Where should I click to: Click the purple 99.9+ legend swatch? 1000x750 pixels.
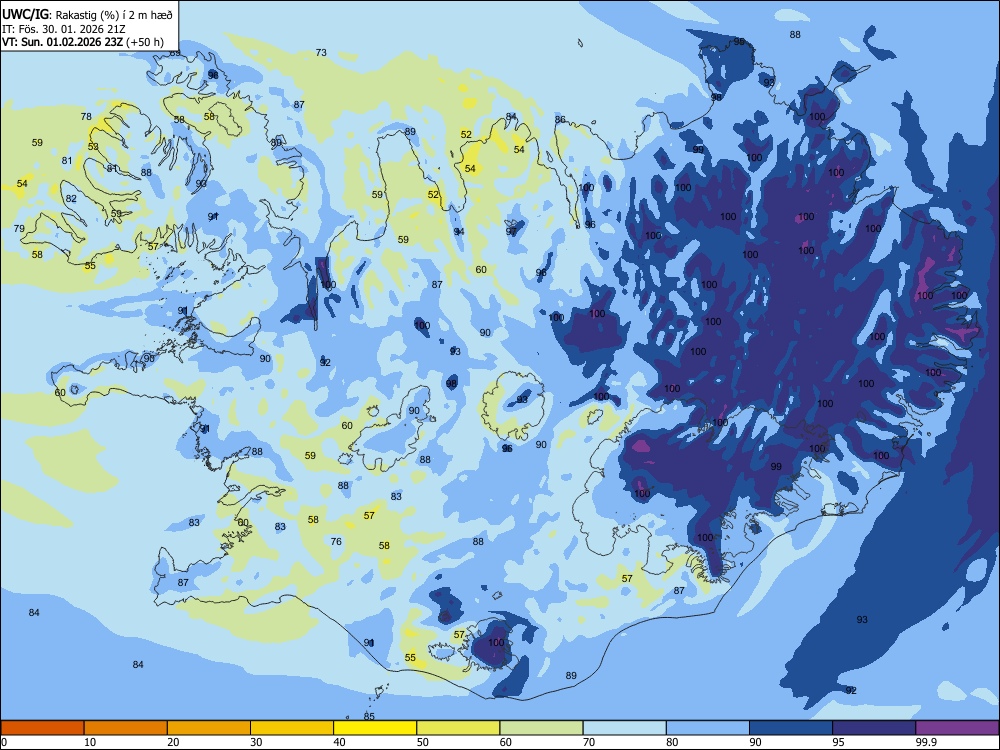(x=957, y=728)
